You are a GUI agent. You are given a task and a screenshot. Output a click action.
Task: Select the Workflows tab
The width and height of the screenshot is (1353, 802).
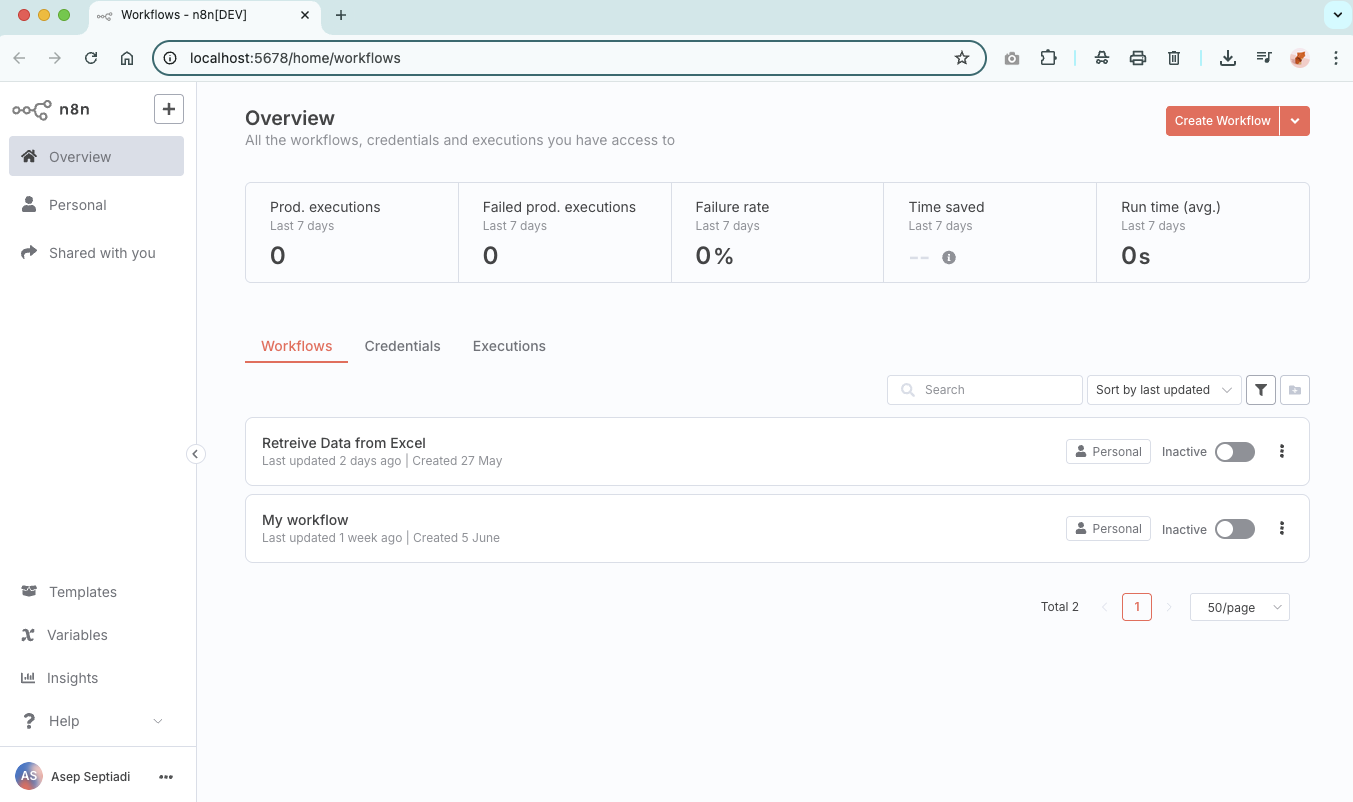(296, 346)
